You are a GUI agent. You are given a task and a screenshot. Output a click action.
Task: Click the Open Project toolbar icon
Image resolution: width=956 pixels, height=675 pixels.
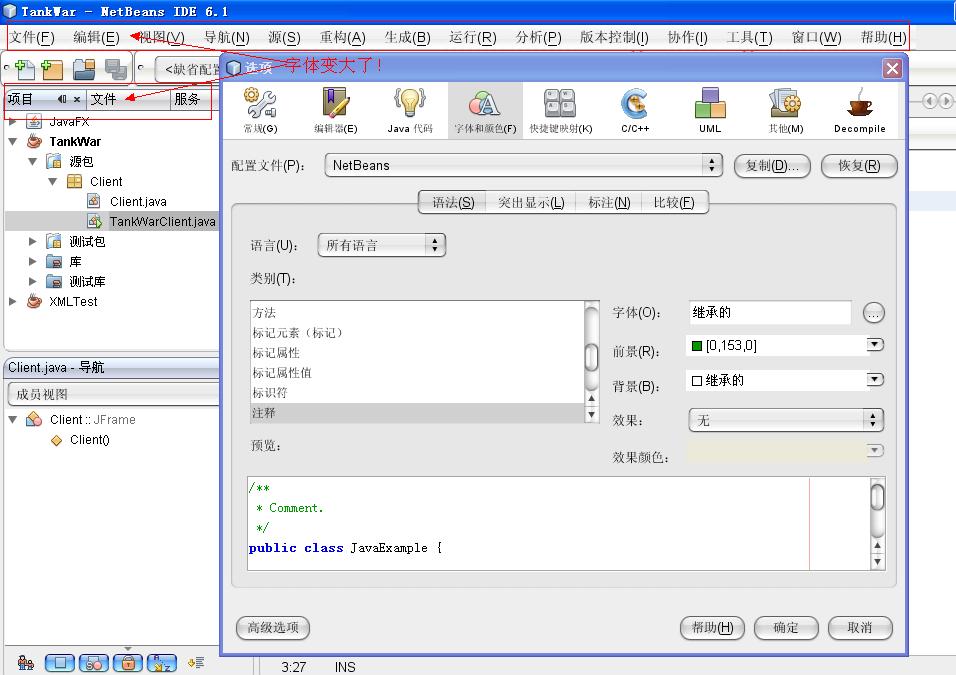point(84,70)
